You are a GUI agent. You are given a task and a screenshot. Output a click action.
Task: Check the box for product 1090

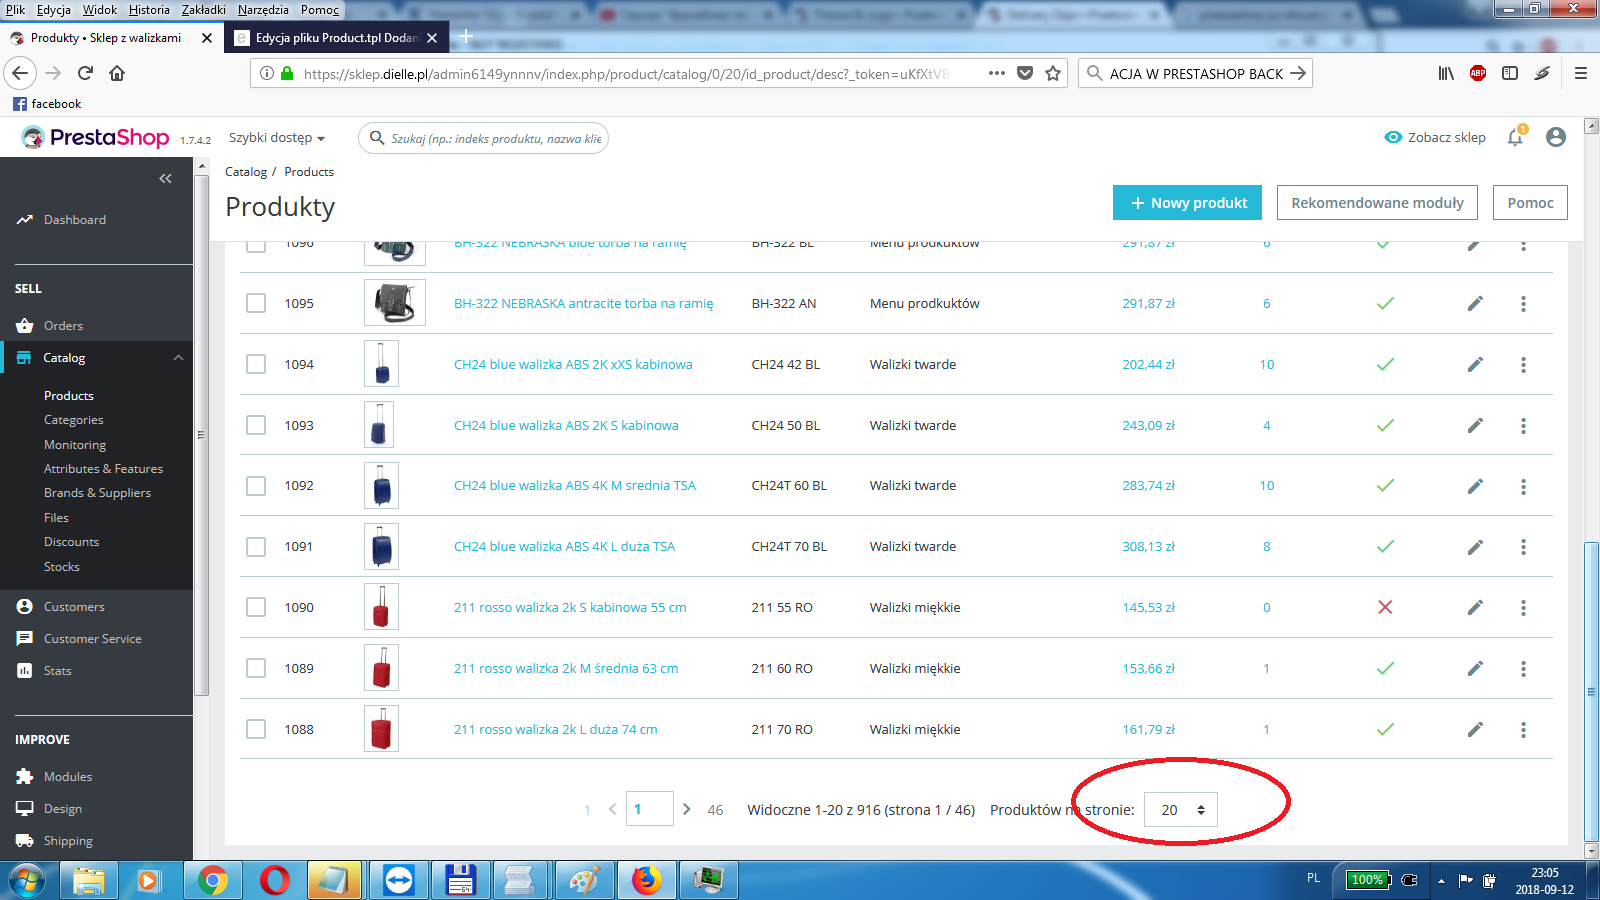256,607
